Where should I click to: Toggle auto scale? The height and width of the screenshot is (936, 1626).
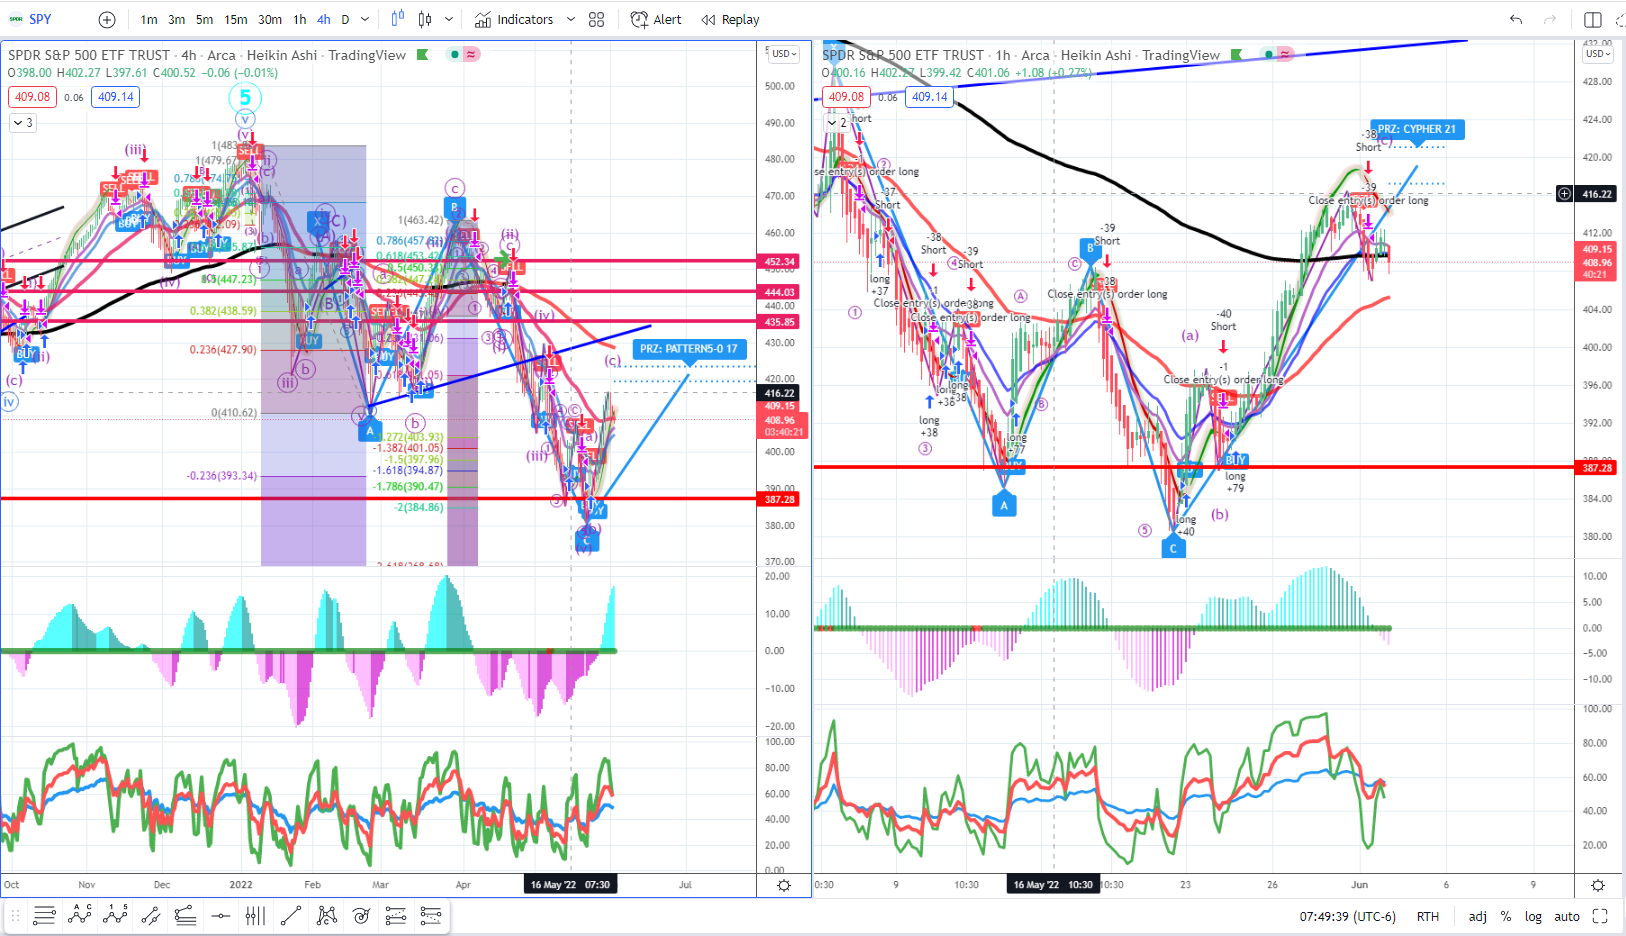pos(1567,916)
